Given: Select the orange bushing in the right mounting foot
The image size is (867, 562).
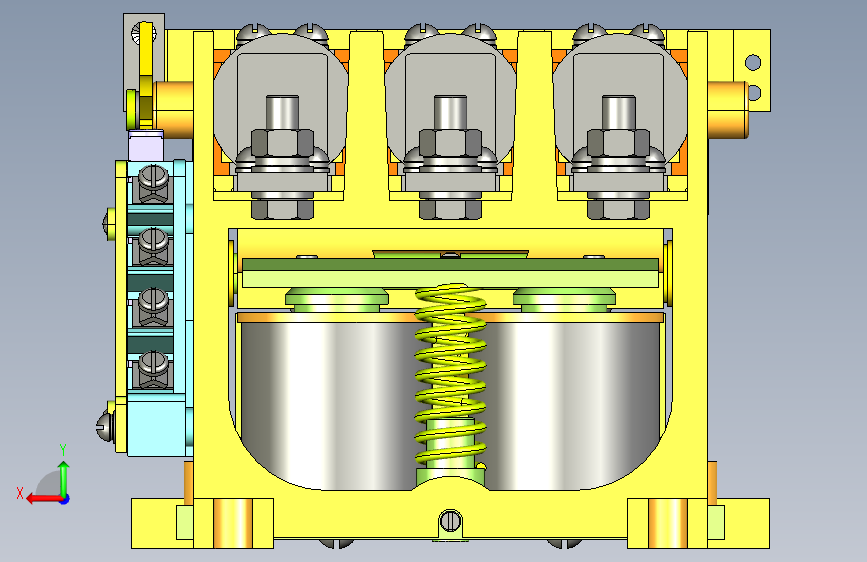Looking at the screenshot, I should tap(668, 523).
